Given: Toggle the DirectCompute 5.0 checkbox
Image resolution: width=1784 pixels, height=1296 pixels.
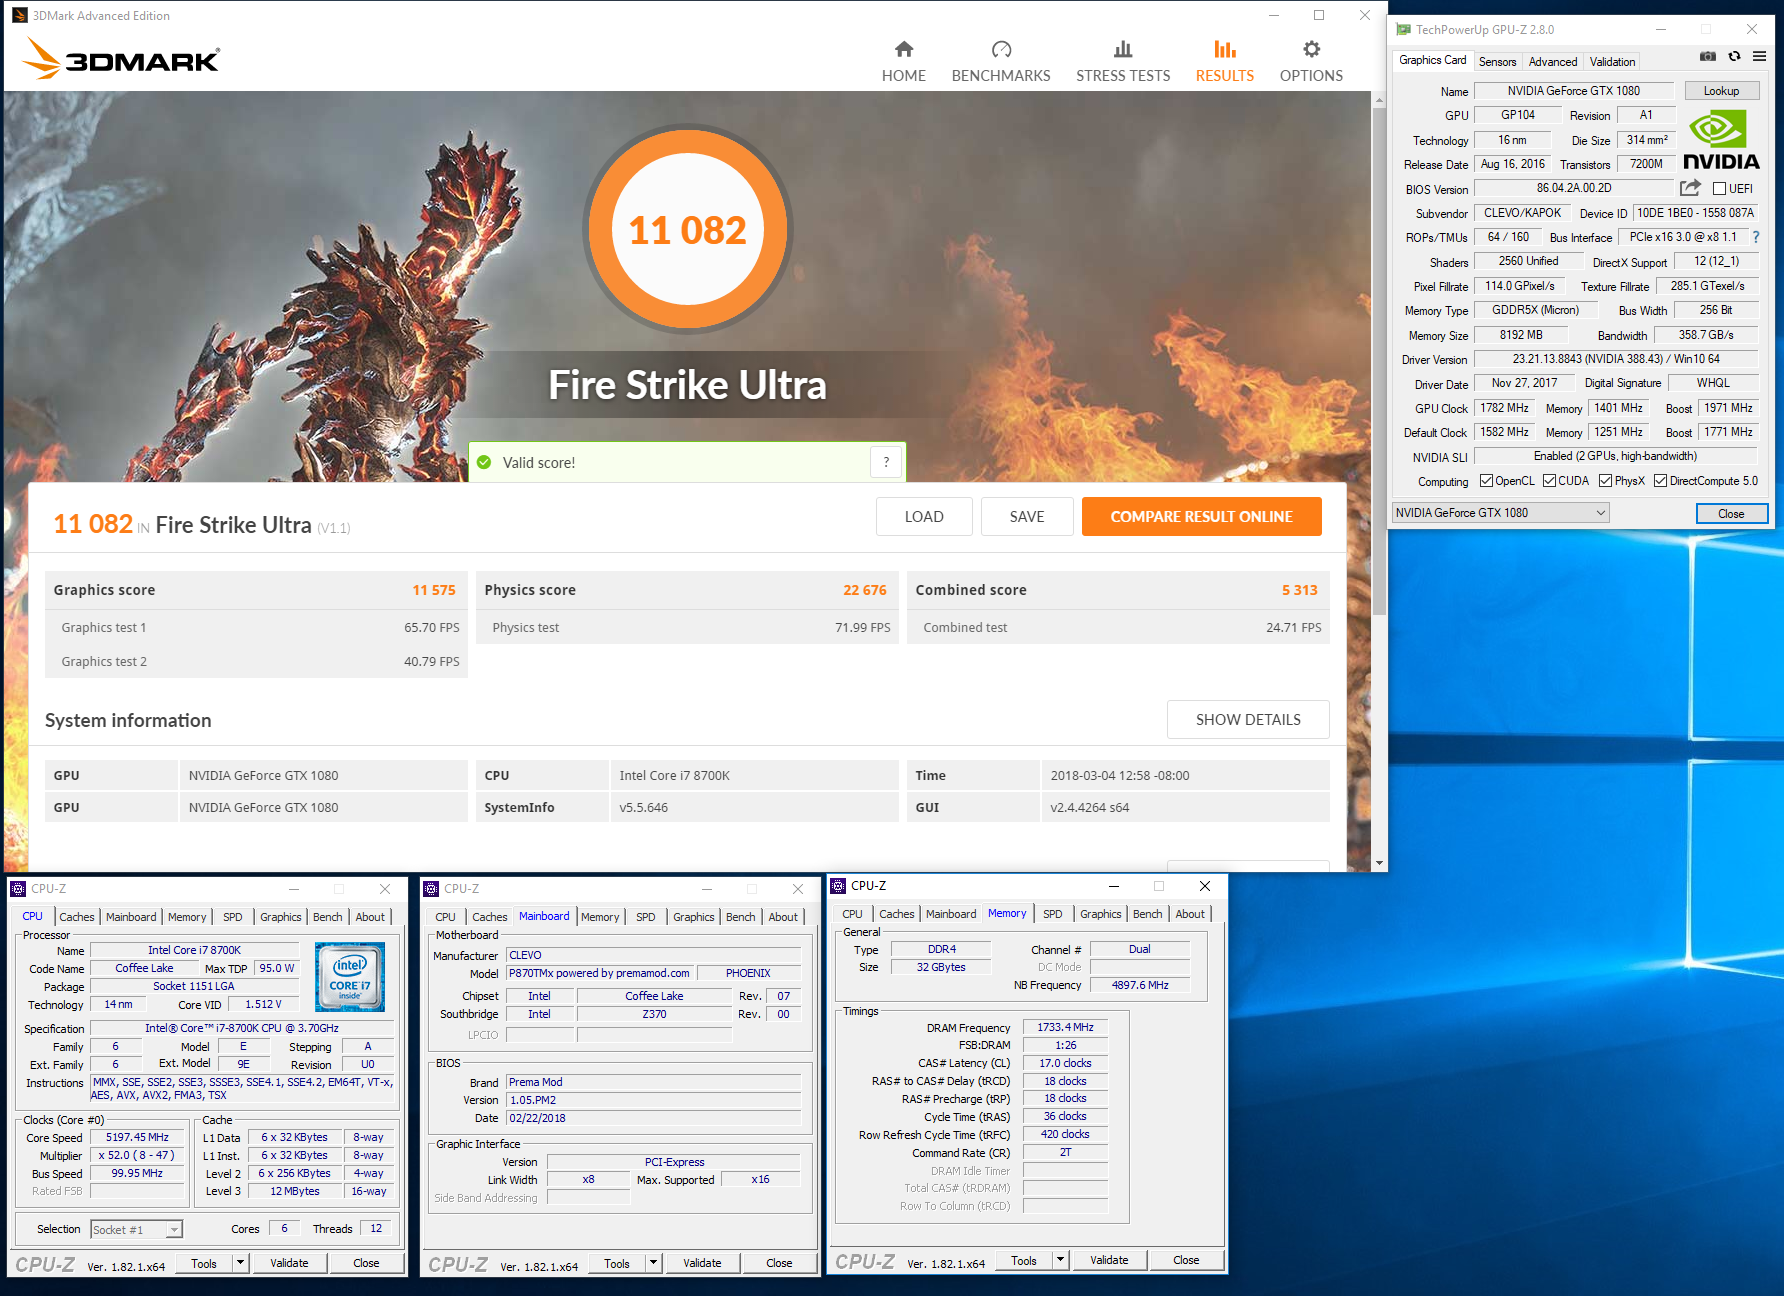Looking at the screenshot, I should click(1660, 481).
